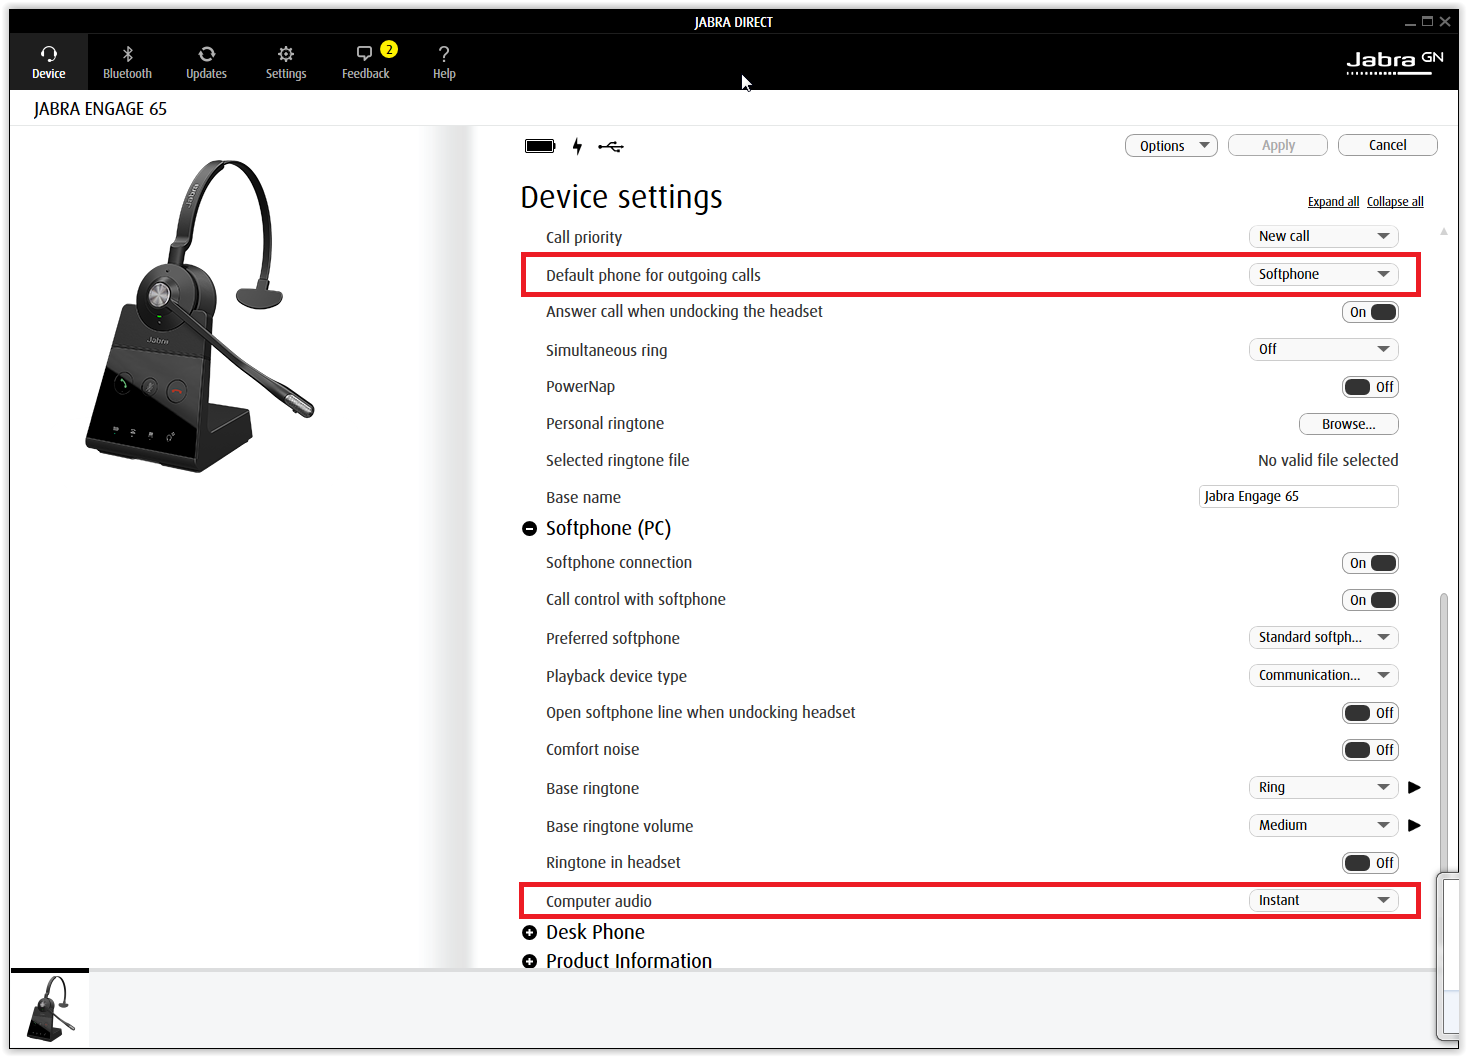This screenshot has height=1057, width=1467.
Task: Disable Softphone connection
Action: [1370, 562]
